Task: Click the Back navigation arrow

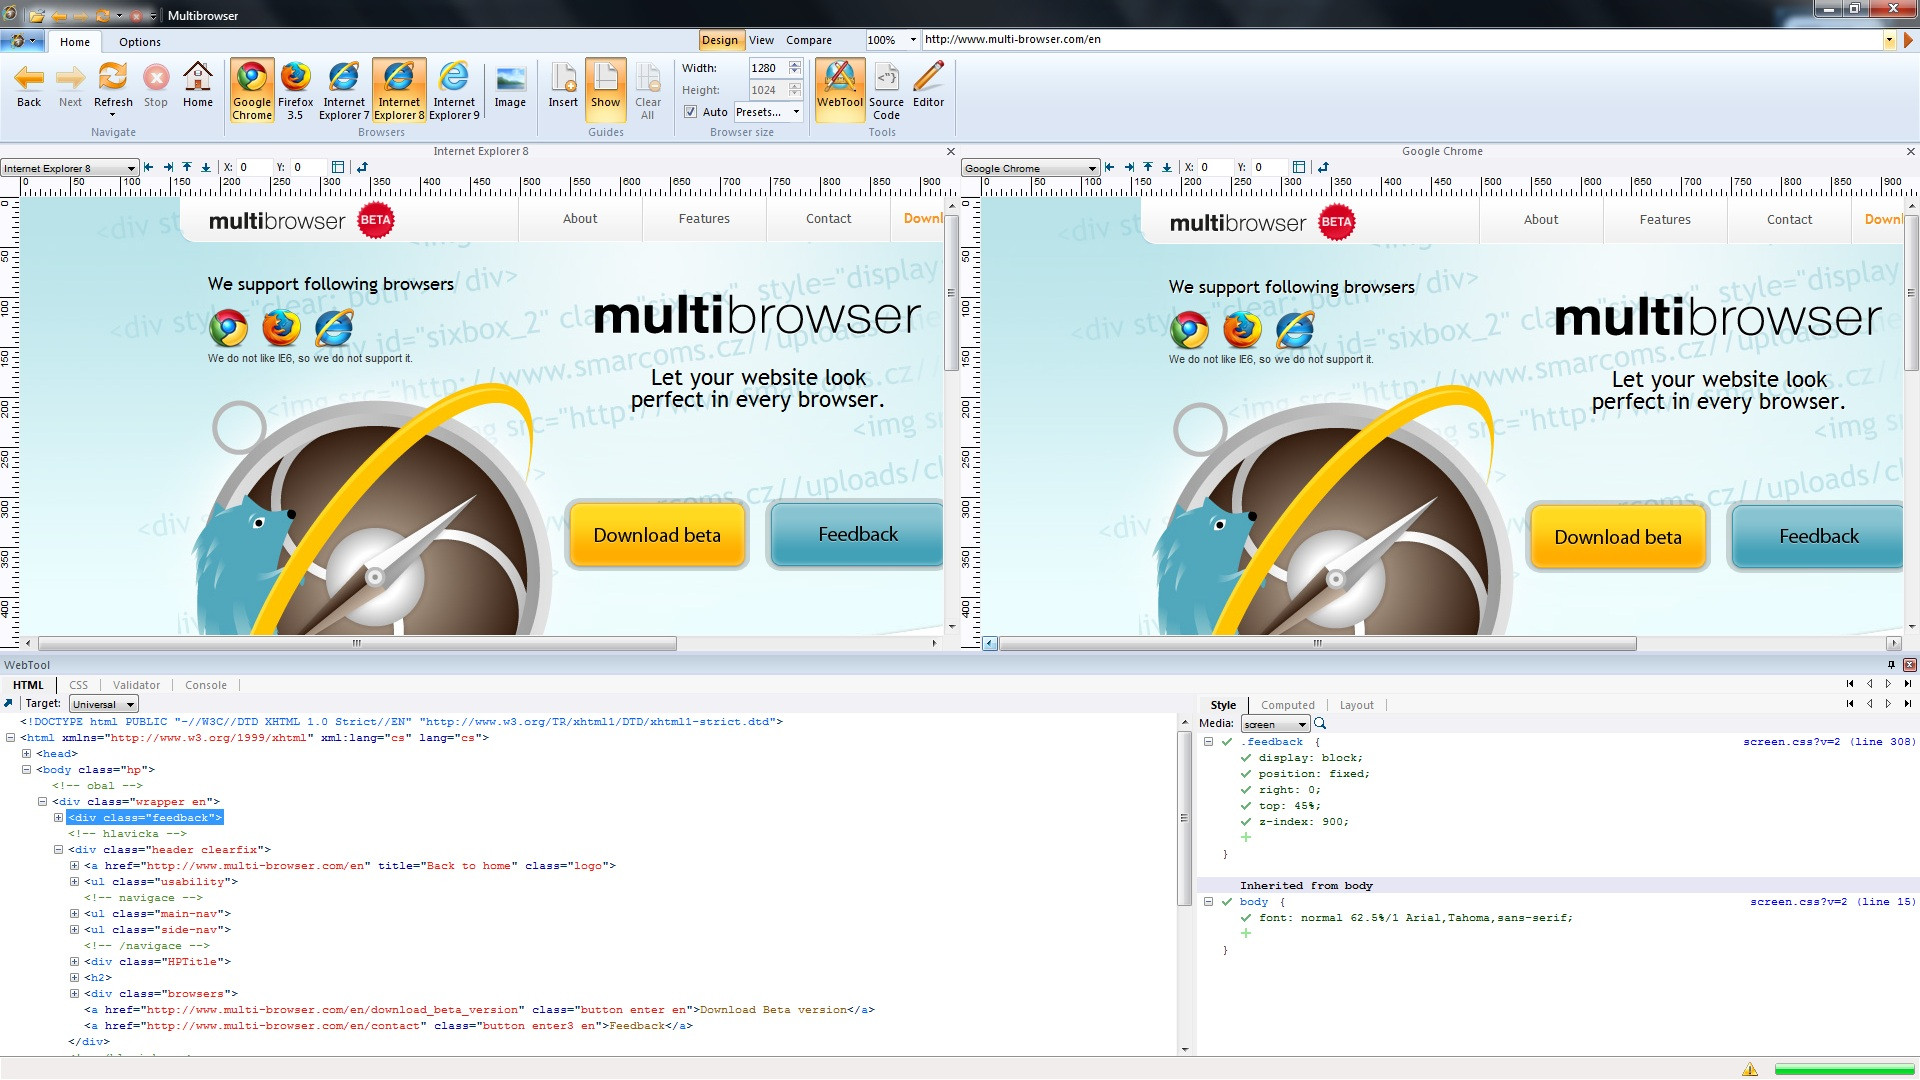Action: pos(29,85)
